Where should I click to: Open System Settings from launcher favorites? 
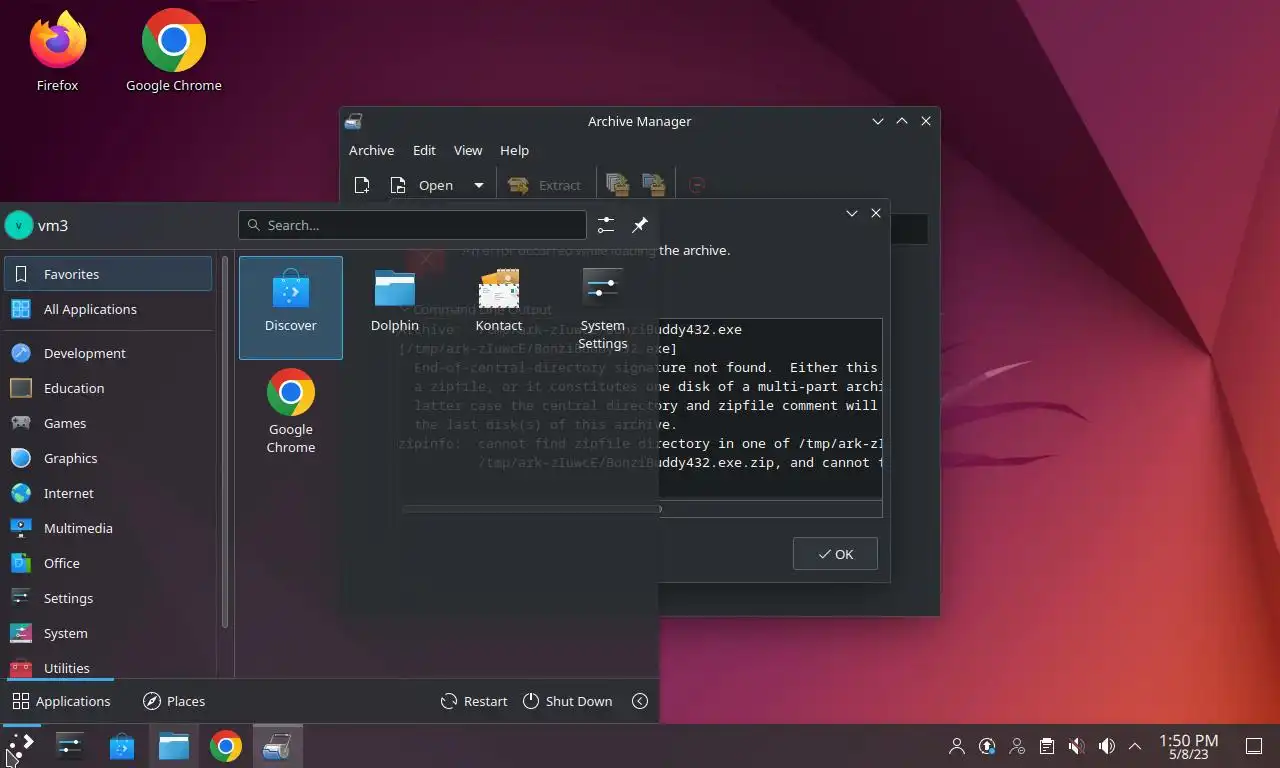point(602,307)
